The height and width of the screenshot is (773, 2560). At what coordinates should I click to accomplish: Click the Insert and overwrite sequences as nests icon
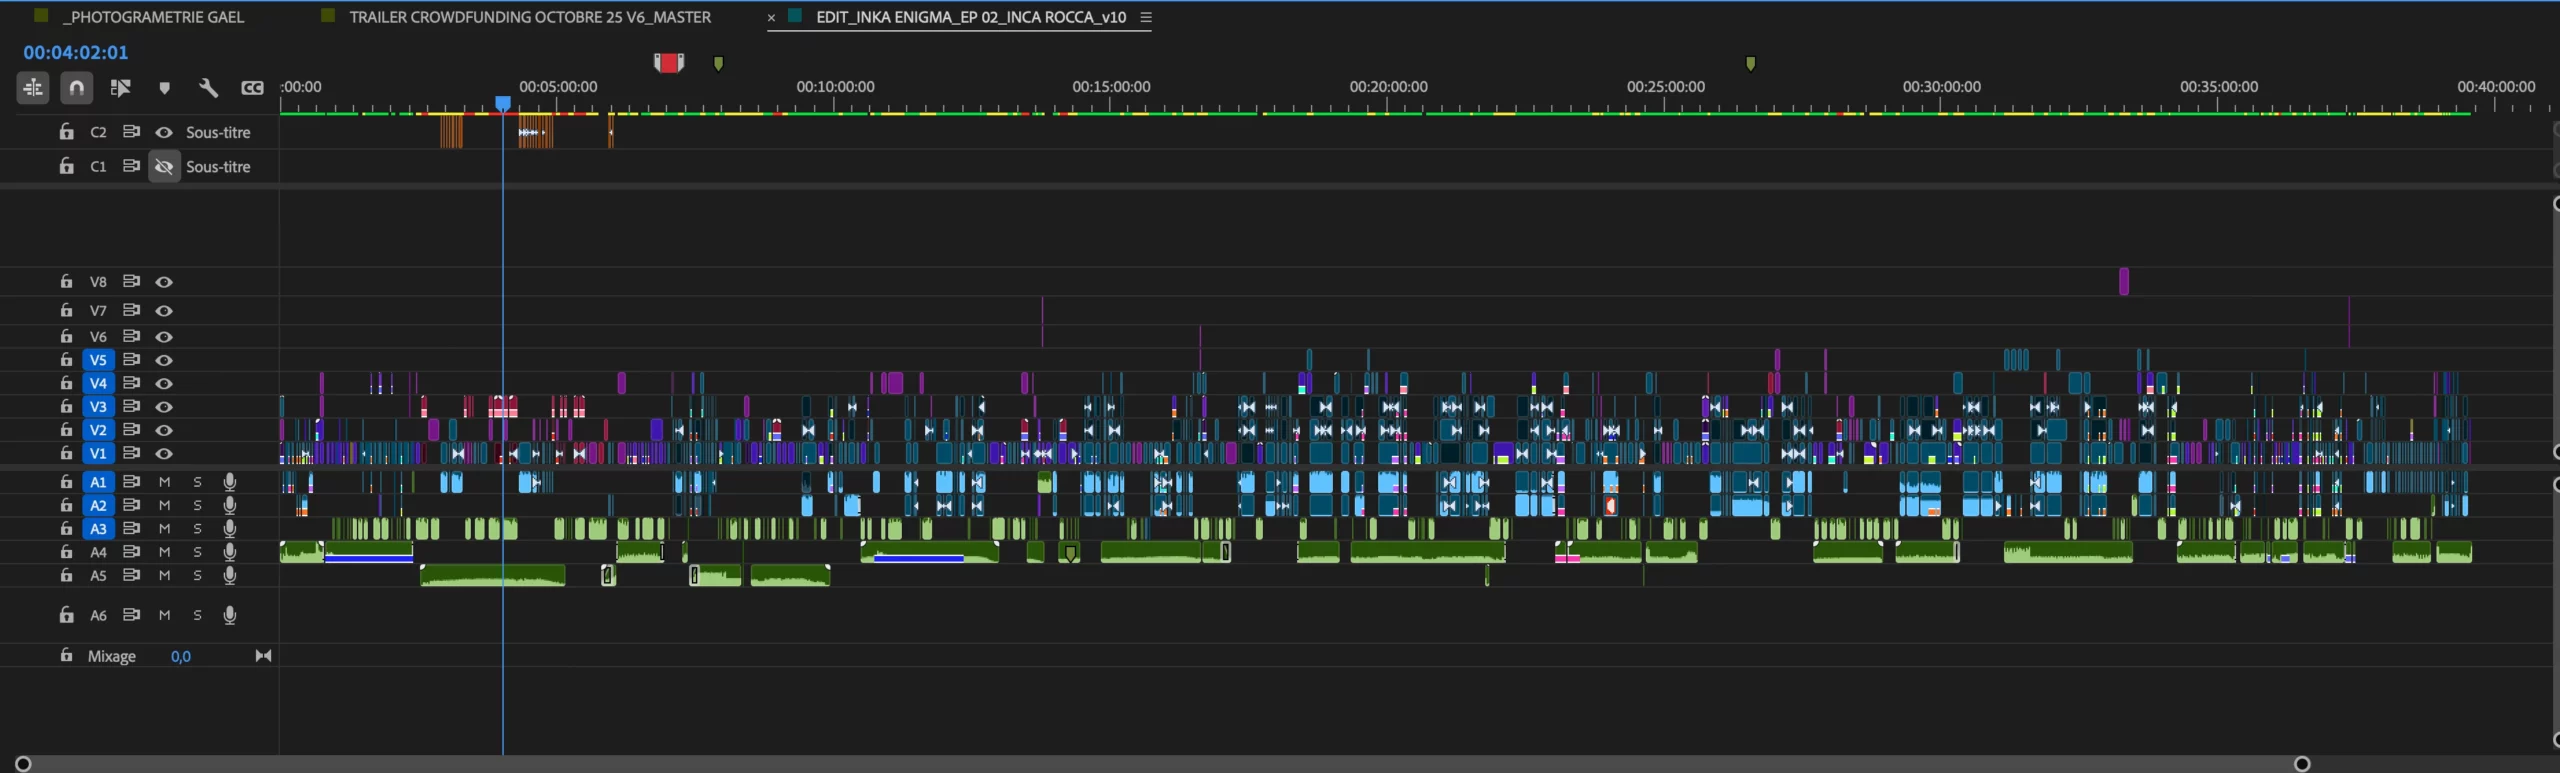32,88
